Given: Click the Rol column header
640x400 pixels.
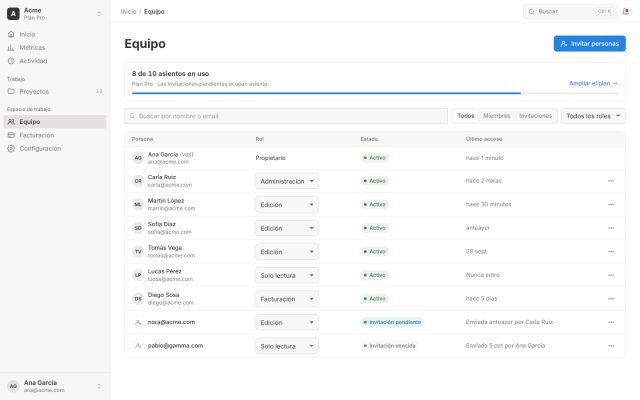Looking at the screenshot, I should pos(260,139).
